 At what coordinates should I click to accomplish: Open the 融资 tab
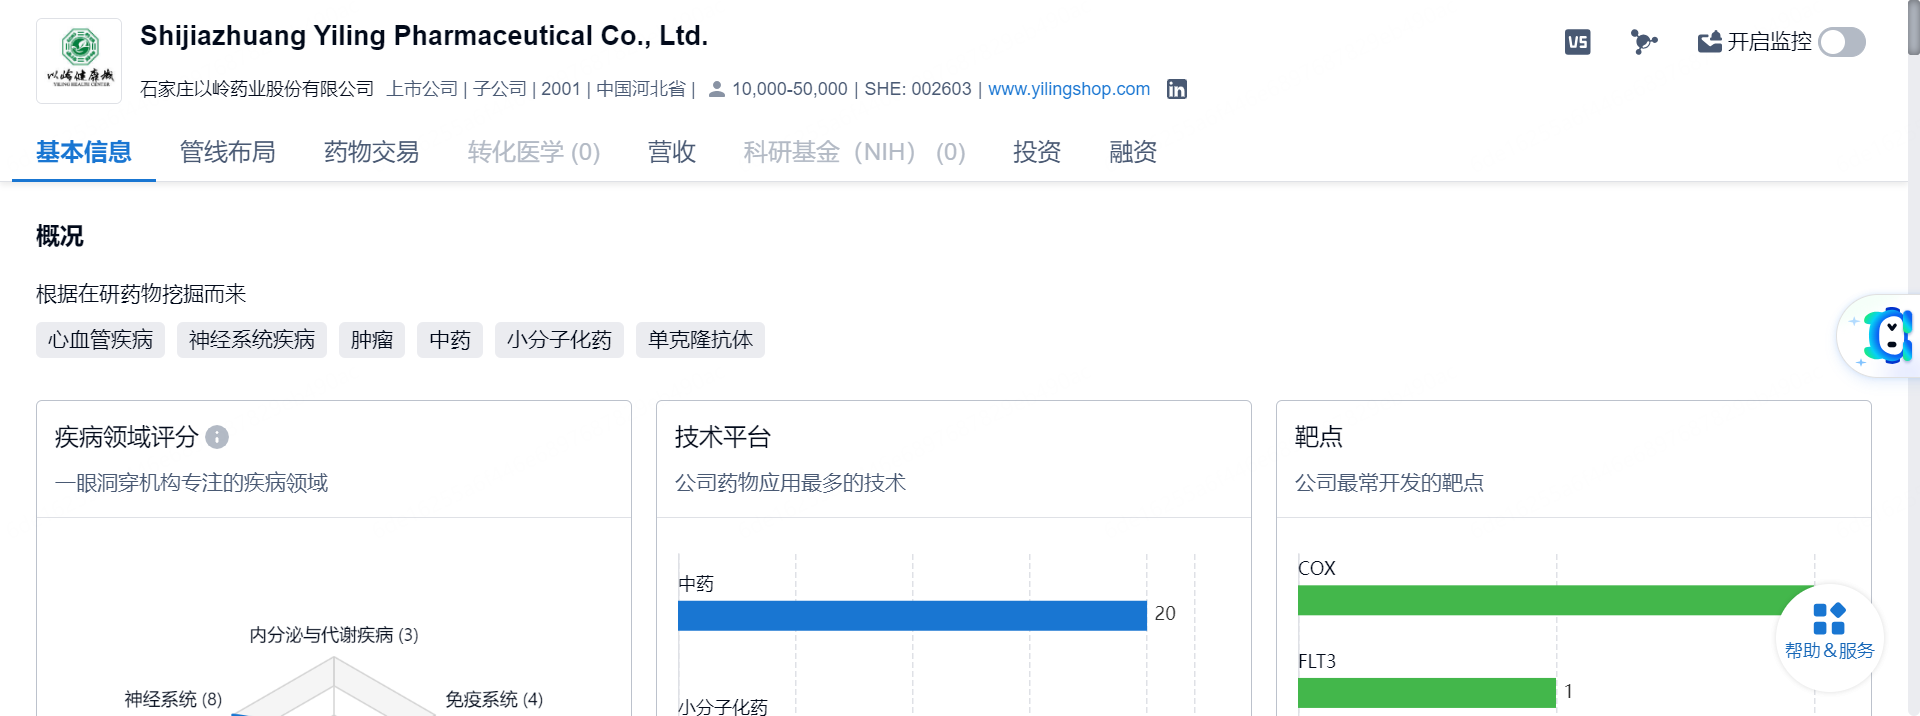(x=1133, y=152)
